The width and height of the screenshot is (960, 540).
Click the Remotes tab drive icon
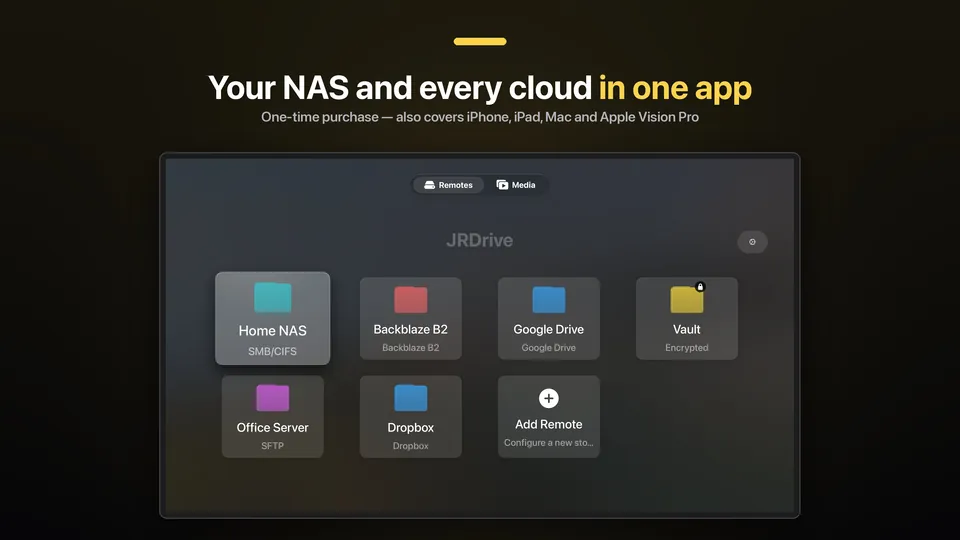click(429, 185)
